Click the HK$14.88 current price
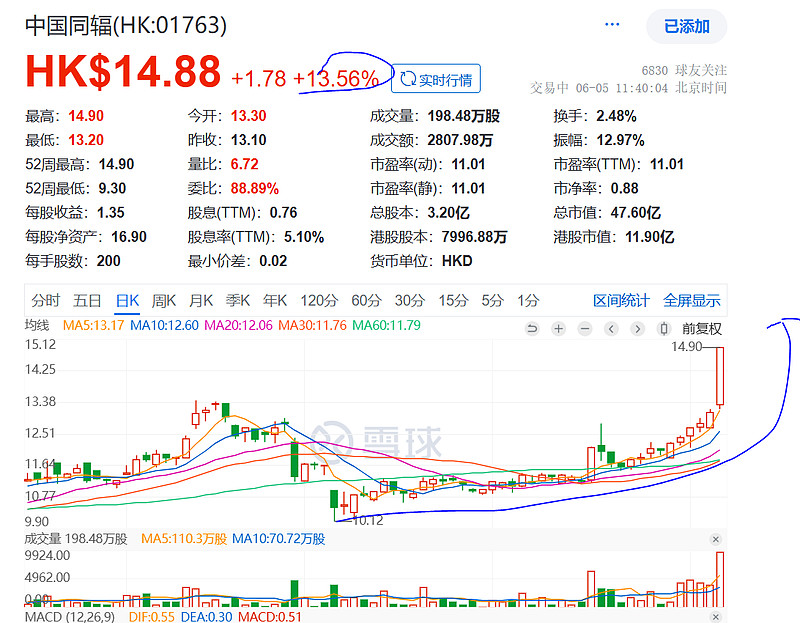This screenshot has width=800, height=623. [123, 71]
